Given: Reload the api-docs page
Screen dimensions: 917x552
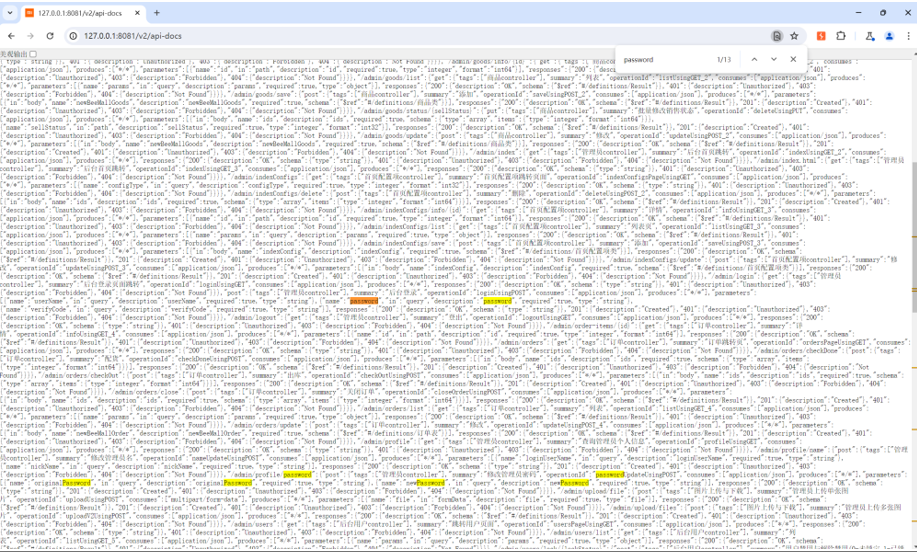Looking at the screenshot, I should 50,36.
